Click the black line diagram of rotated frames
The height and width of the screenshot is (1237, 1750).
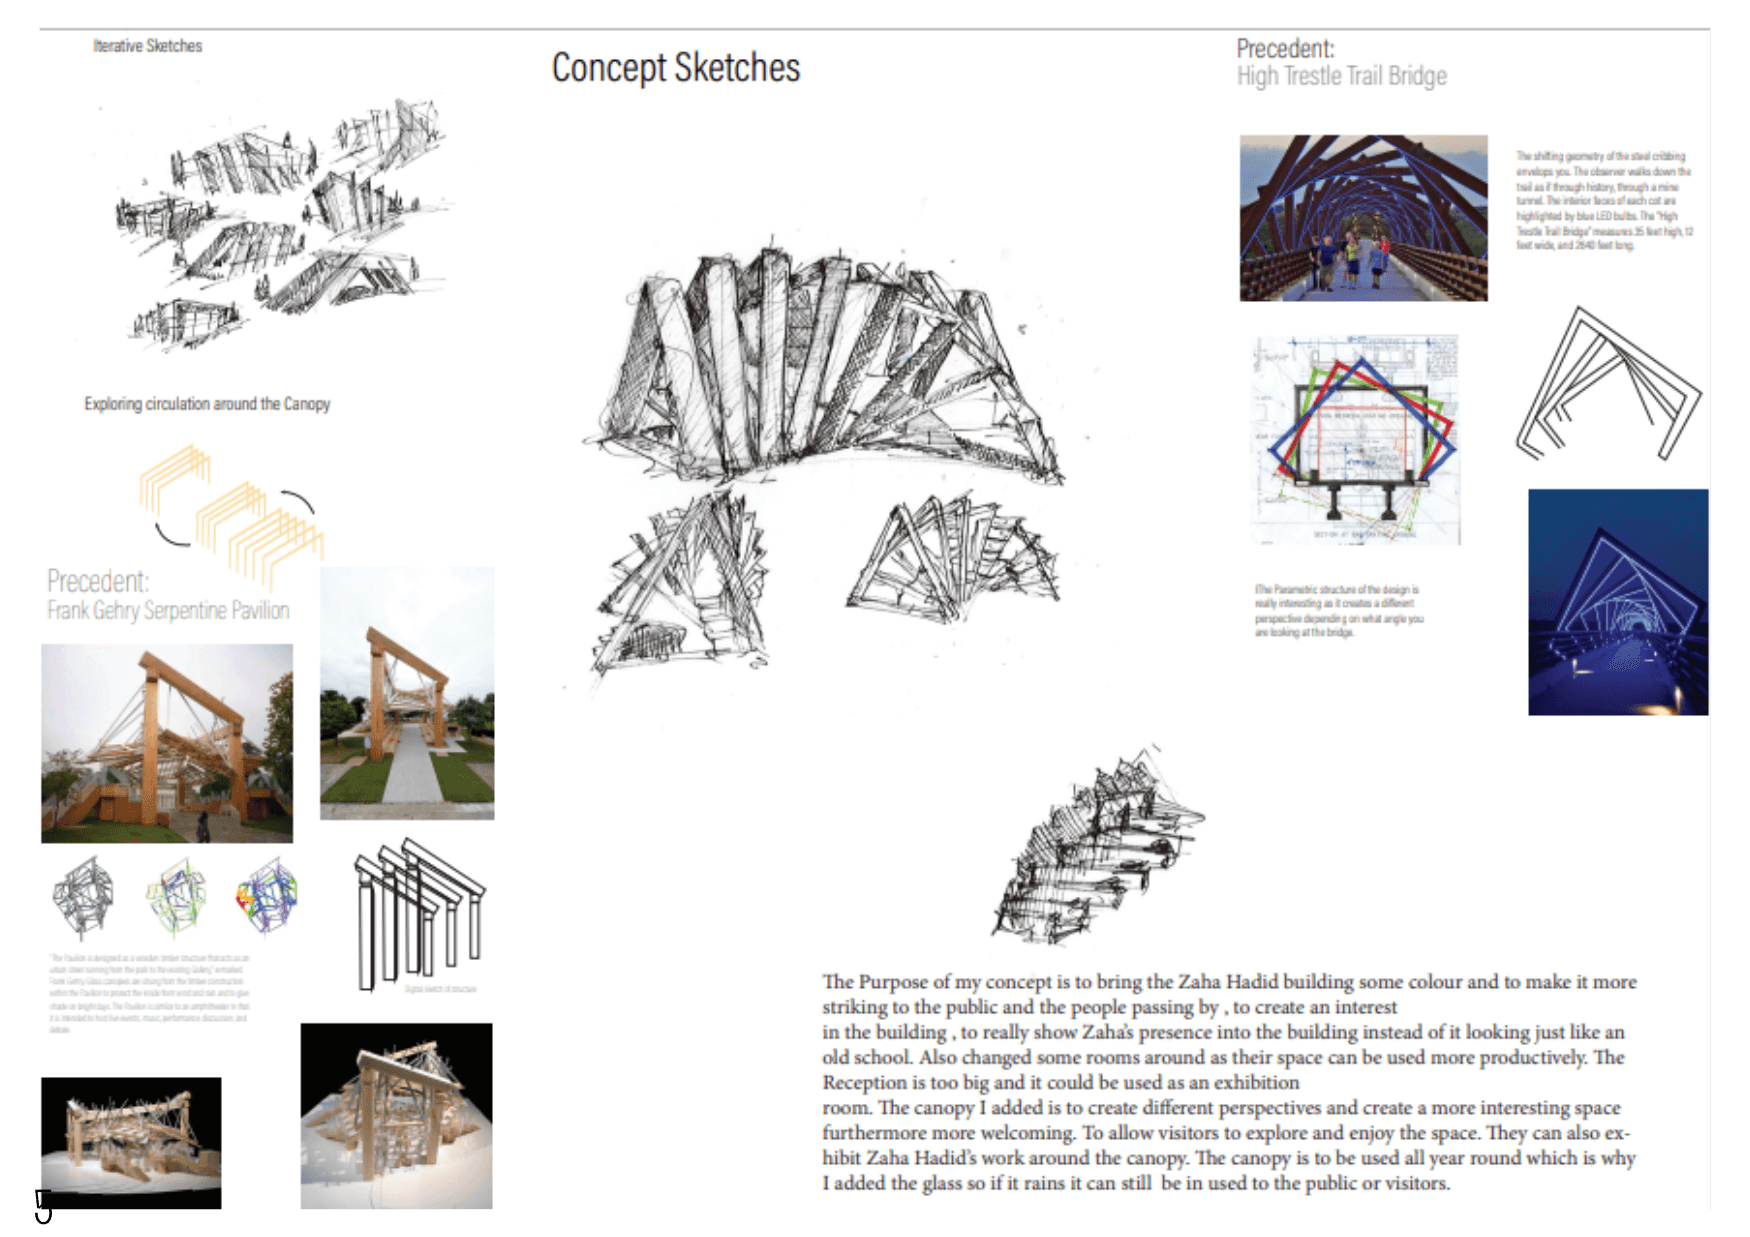pos(1609,385)
